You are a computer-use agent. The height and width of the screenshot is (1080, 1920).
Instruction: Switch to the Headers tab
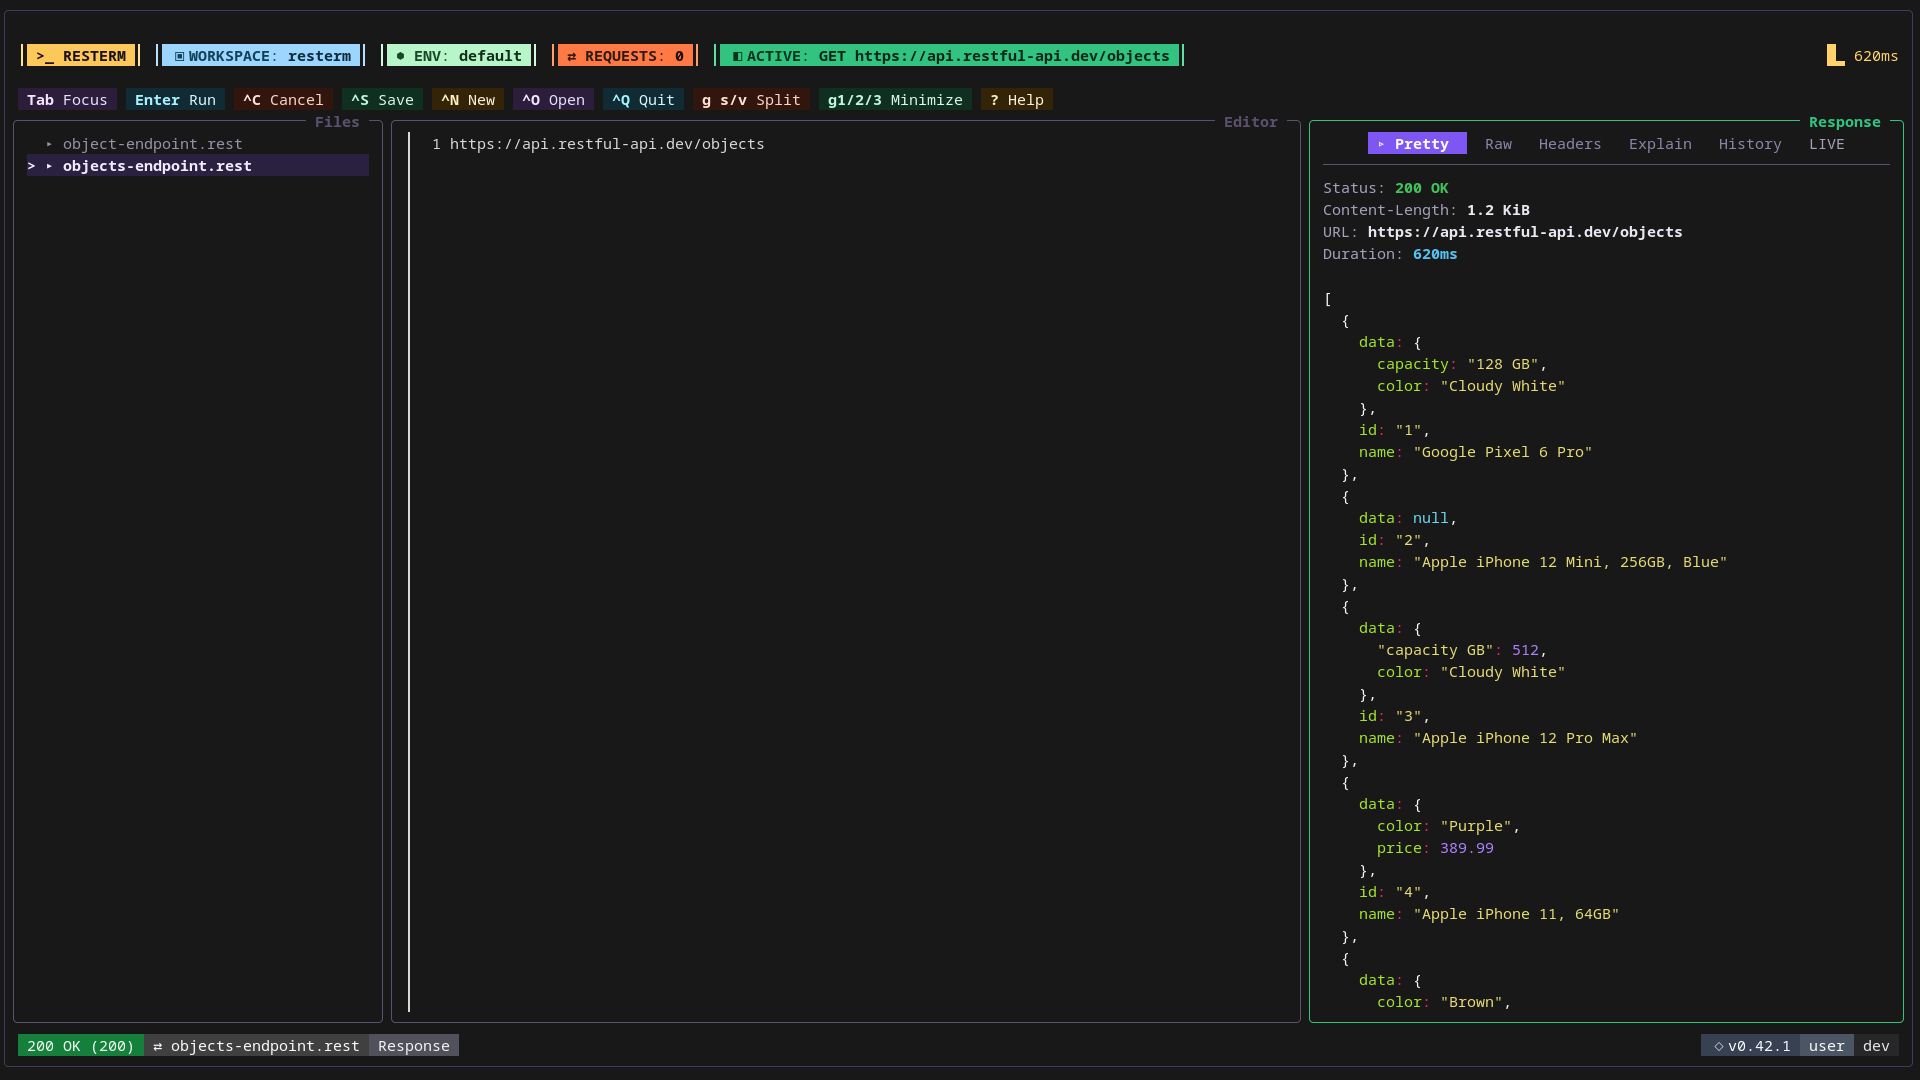coord(1570,144)
